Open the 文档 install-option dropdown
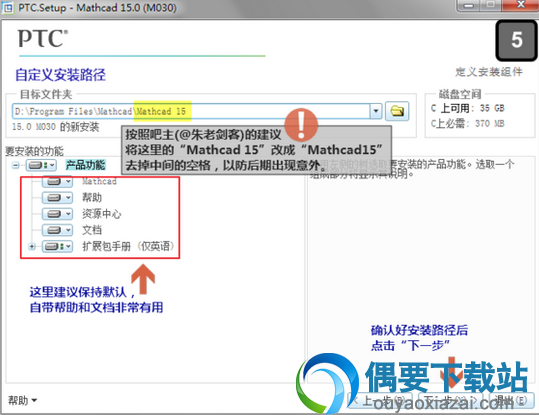 [57, 230]
